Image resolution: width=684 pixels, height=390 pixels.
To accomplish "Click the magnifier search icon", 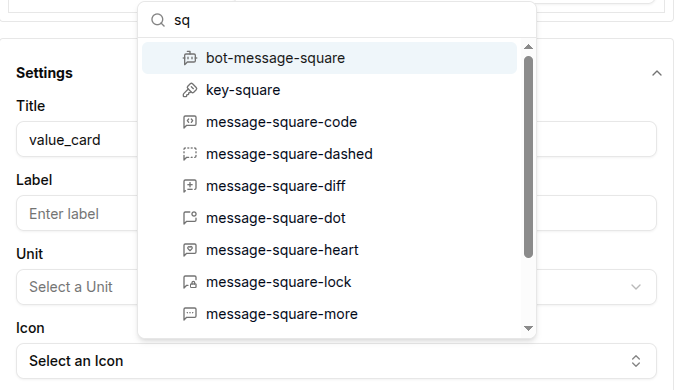I will click(157, 20).
